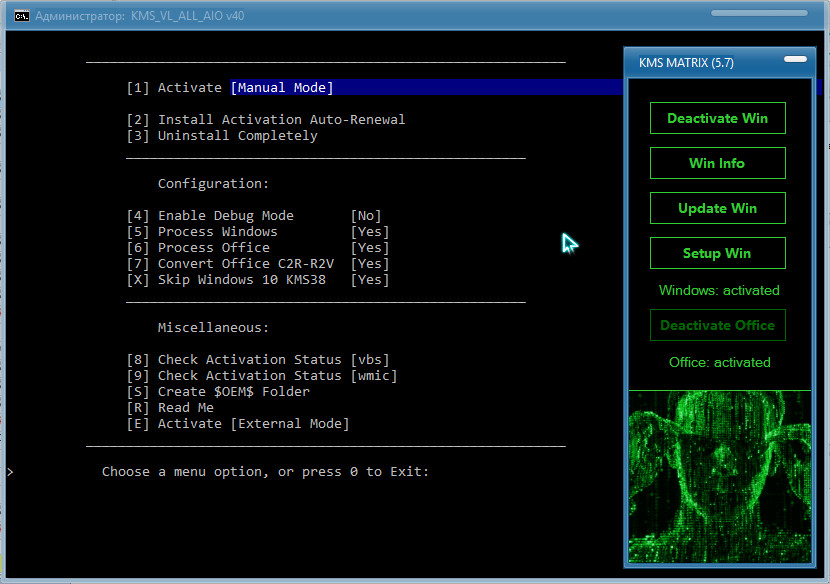The width and height of the screenshot is (830, 584).
Task: Click the green Matrix face image
Action: (717, 476)
